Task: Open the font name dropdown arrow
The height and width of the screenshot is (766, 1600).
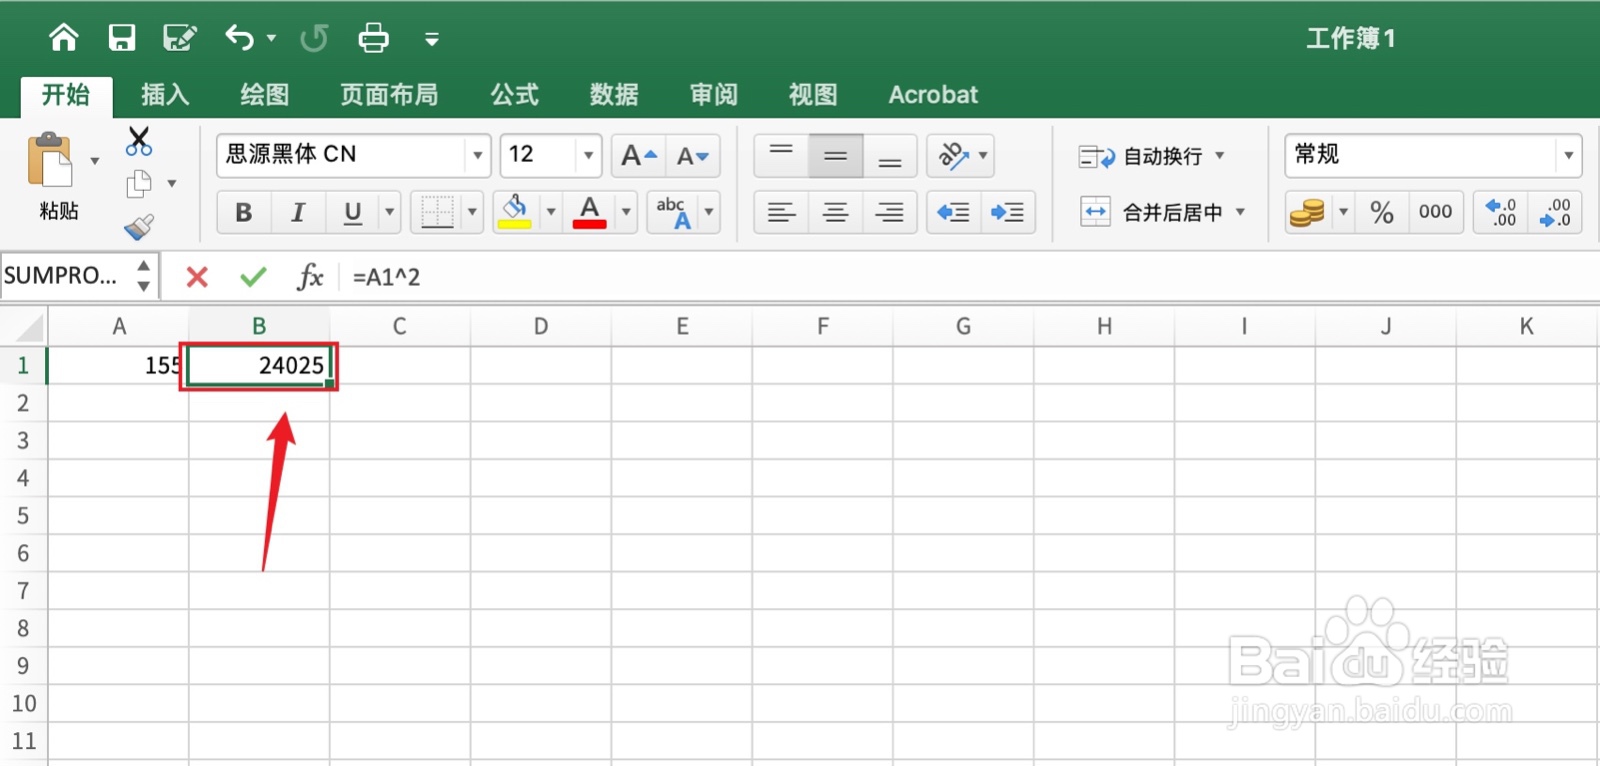Action: tap(478, 155)
